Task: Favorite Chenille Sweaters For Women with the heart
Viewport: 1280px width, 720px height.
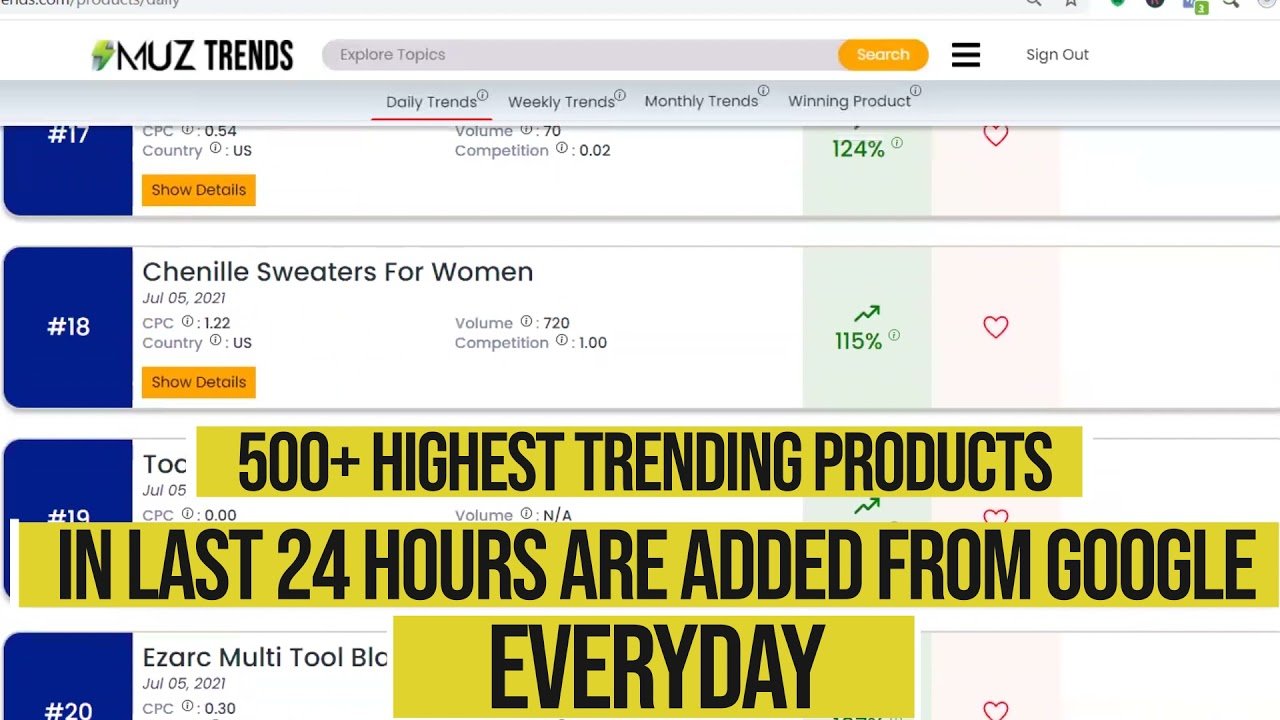Action: pos(995,327)
